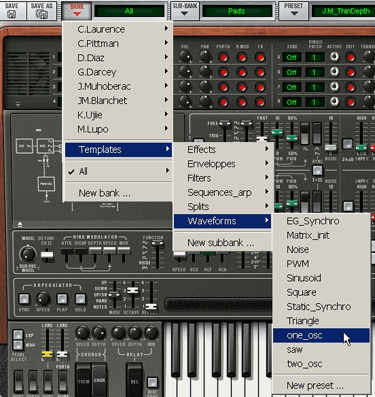Screen dimensions: 375x397
Task: Click the delay MIX knob
Action: 151,333
